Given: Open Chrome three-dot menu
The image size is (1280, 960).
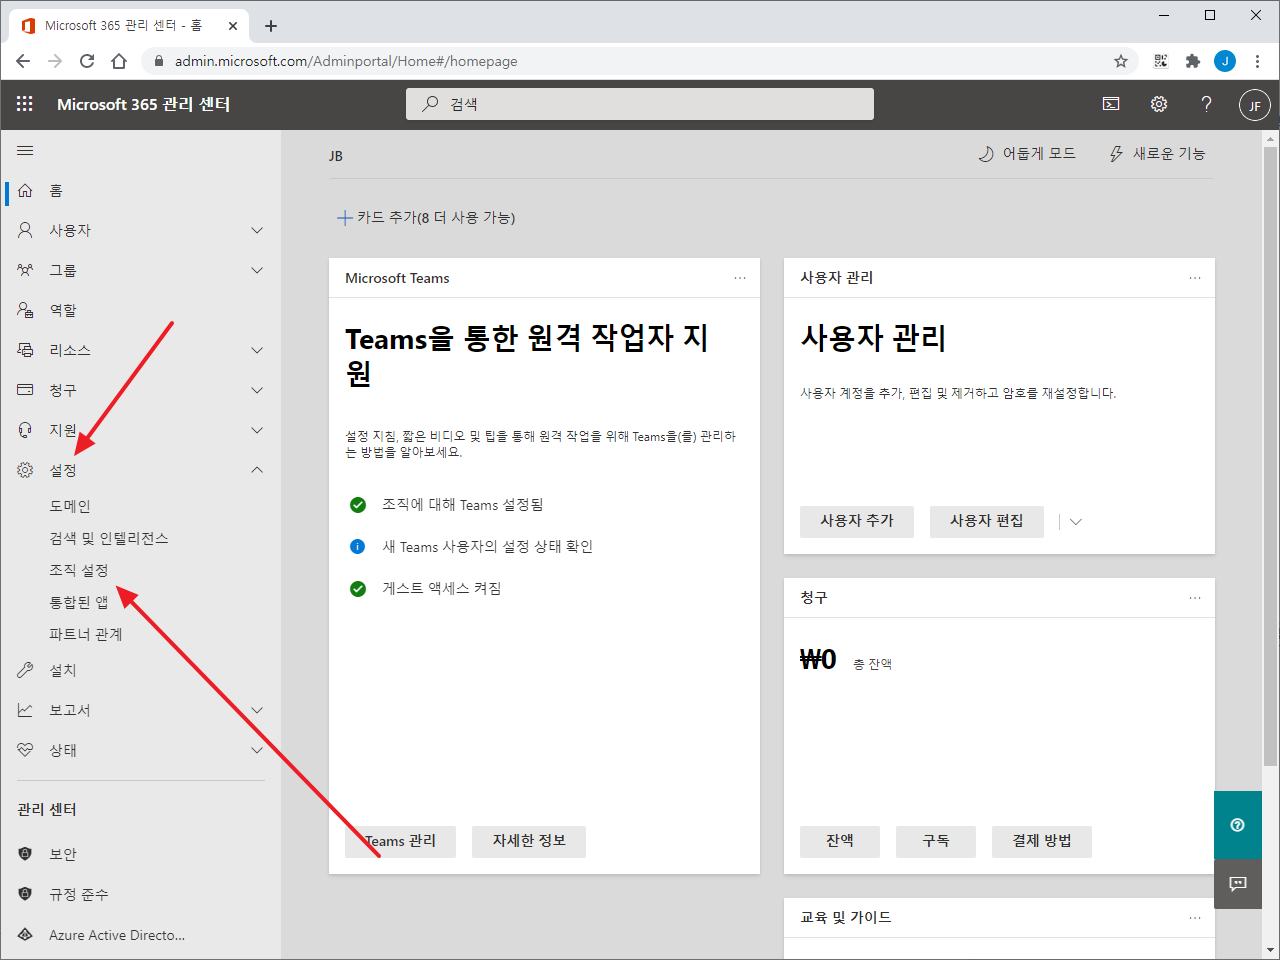Looking at the screenshot, I should (1257, 61).
